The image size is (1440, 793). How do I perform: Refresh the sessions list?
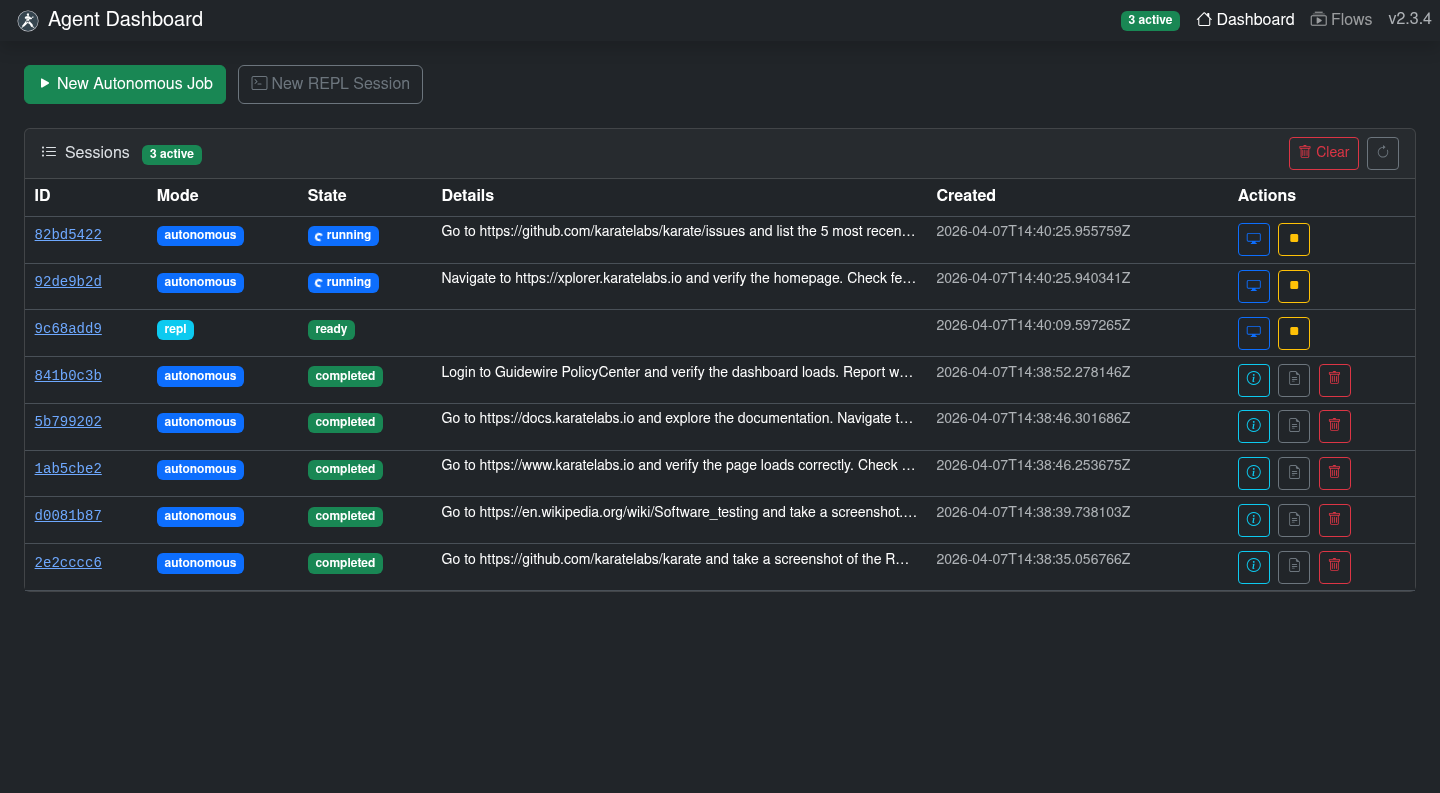(1382, 152)
